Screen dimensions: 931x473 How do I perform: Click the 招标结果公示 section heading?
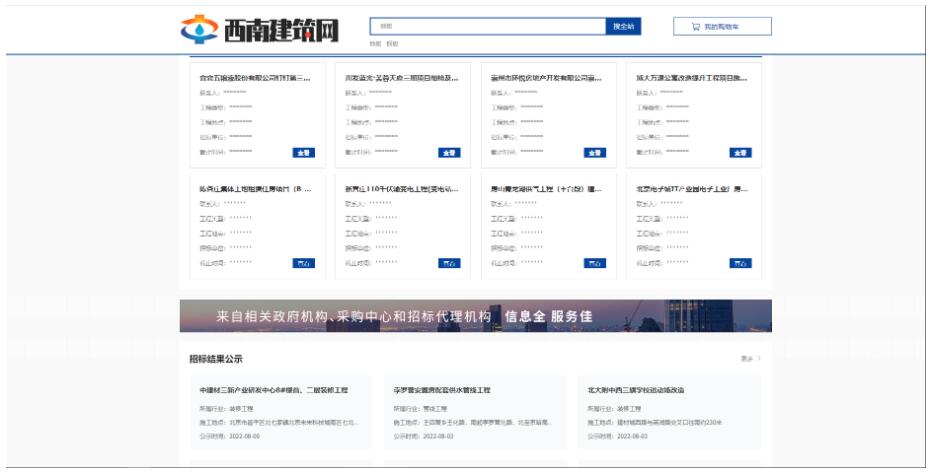[216, 358]
